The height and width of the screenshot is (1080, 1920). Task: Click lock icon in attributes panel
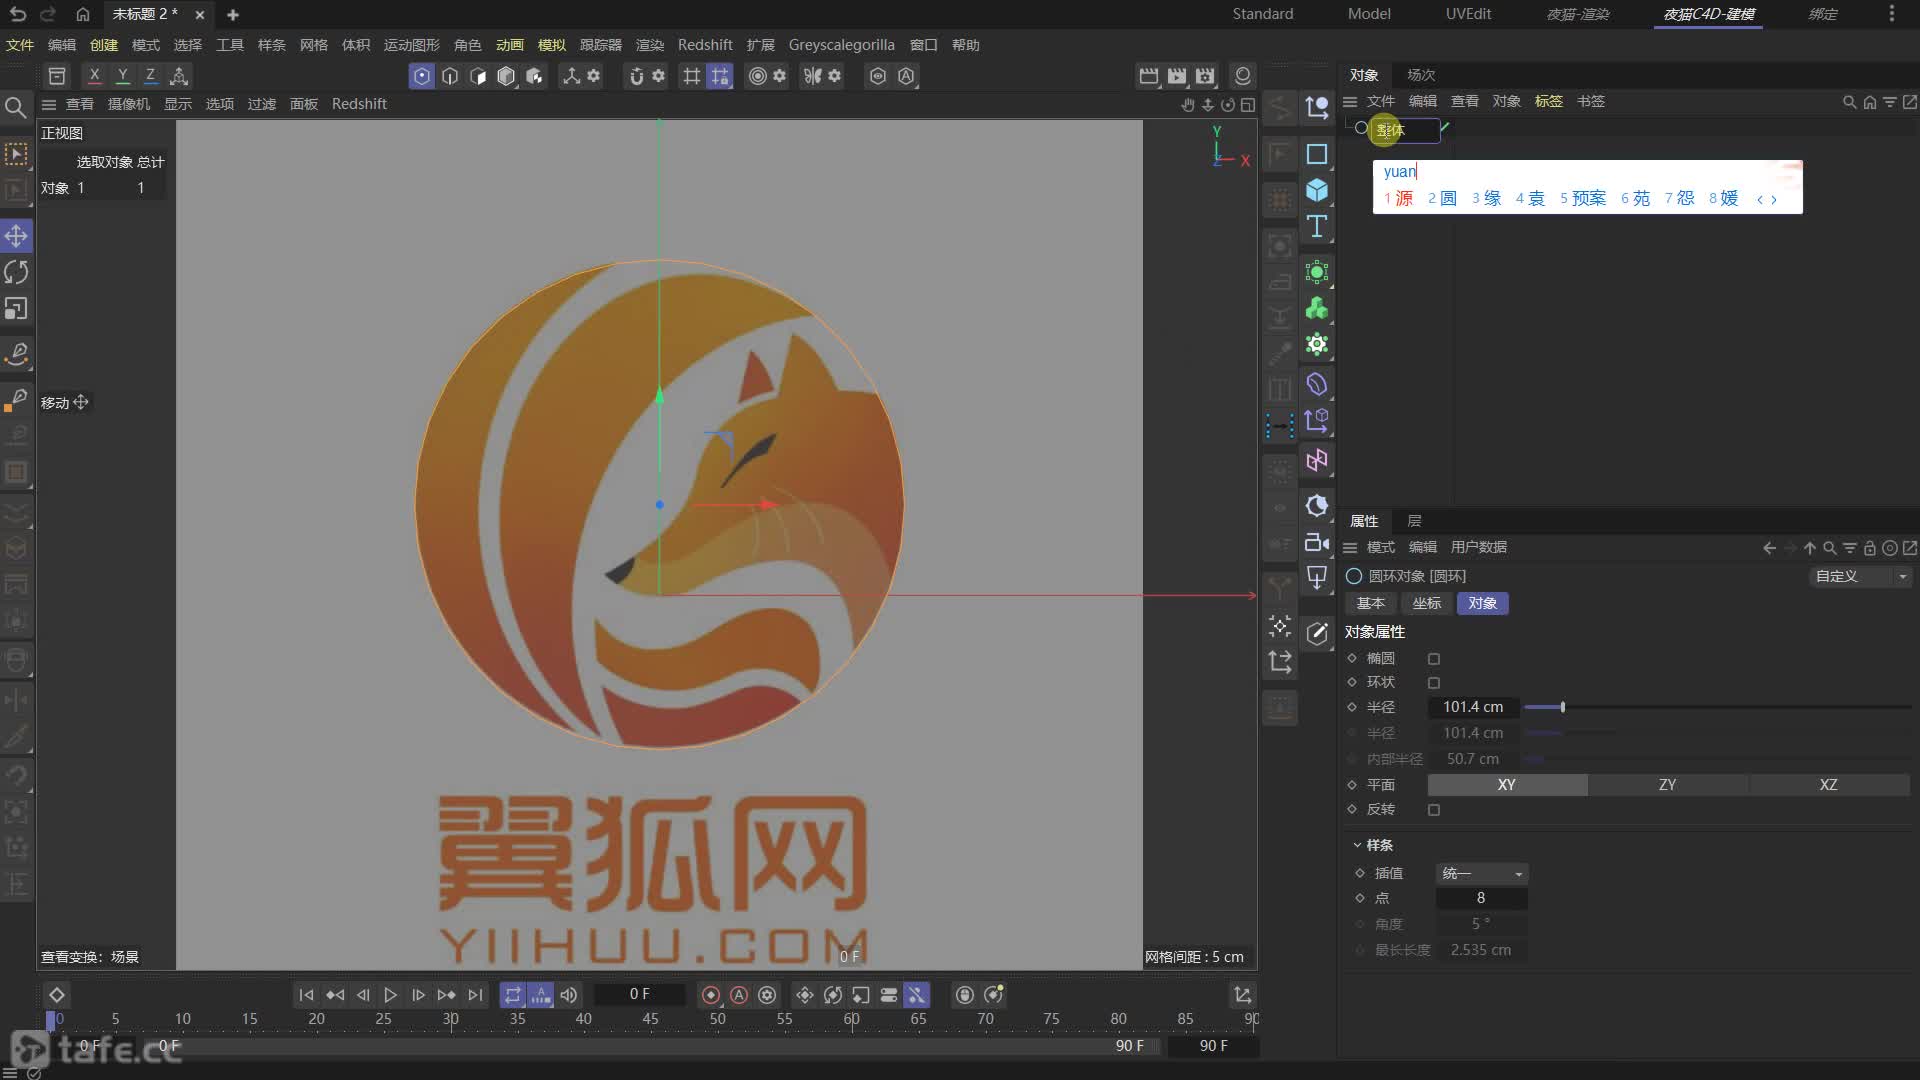[x=1869, y=548]
